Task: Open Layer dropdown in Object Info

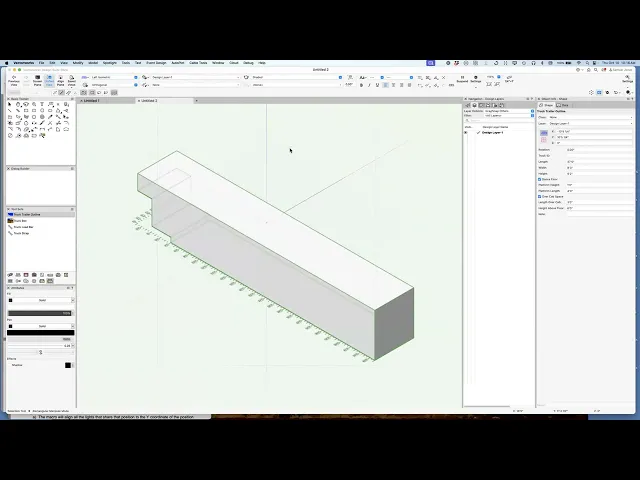Action: pos(591,123)
